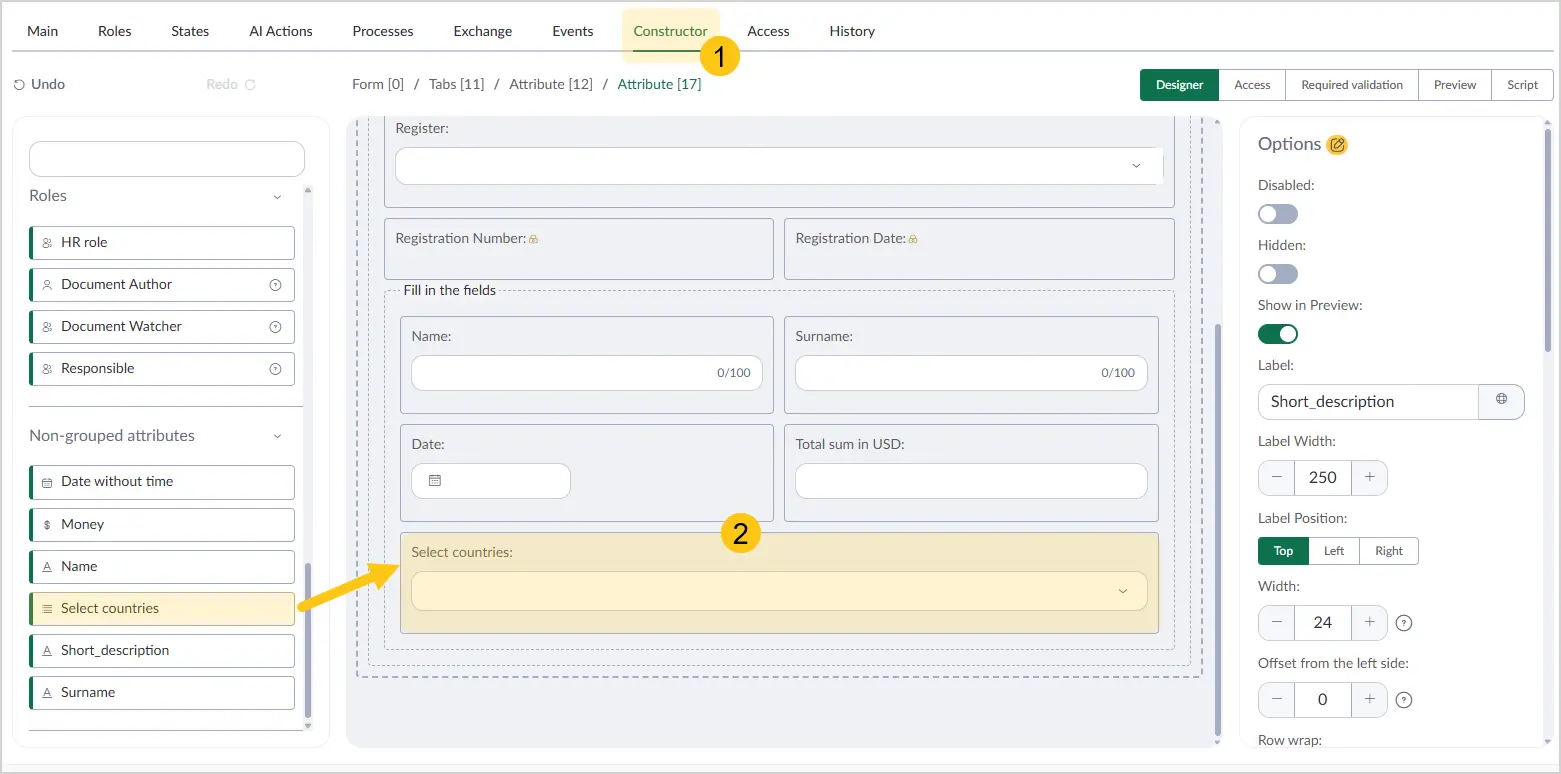Click the globe icon beside Label field
The width and height of the screenshot is (1561, 774).
[x=1501, y=399]
